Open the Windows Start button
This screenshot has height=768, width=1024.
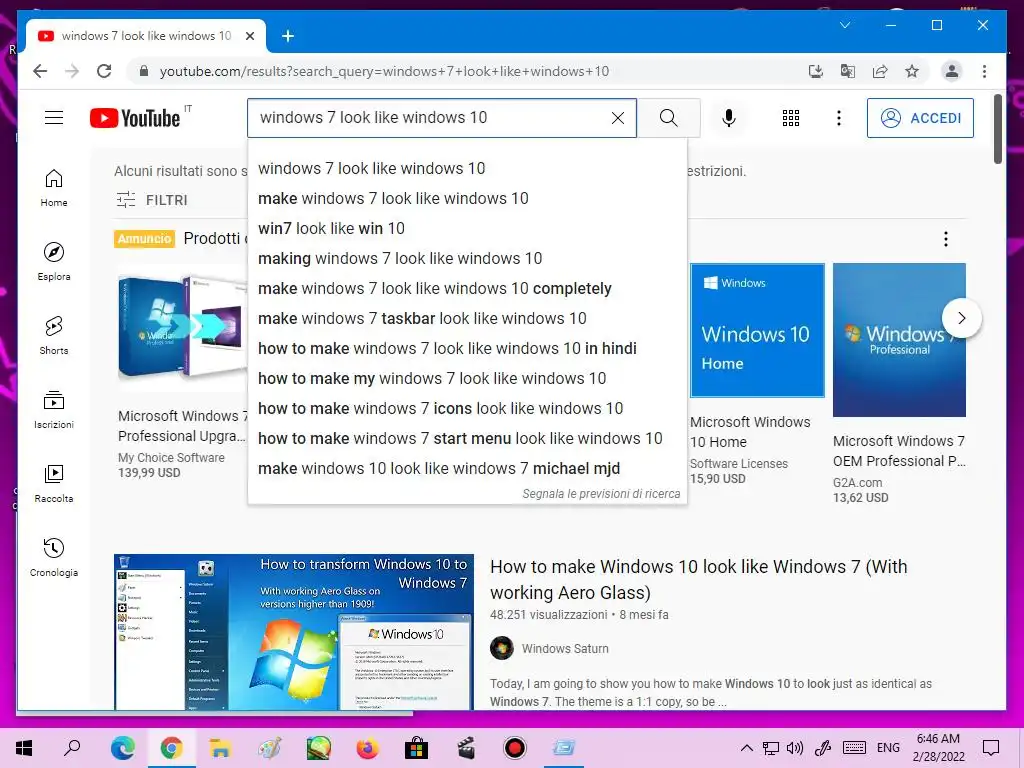coord(24,748)
